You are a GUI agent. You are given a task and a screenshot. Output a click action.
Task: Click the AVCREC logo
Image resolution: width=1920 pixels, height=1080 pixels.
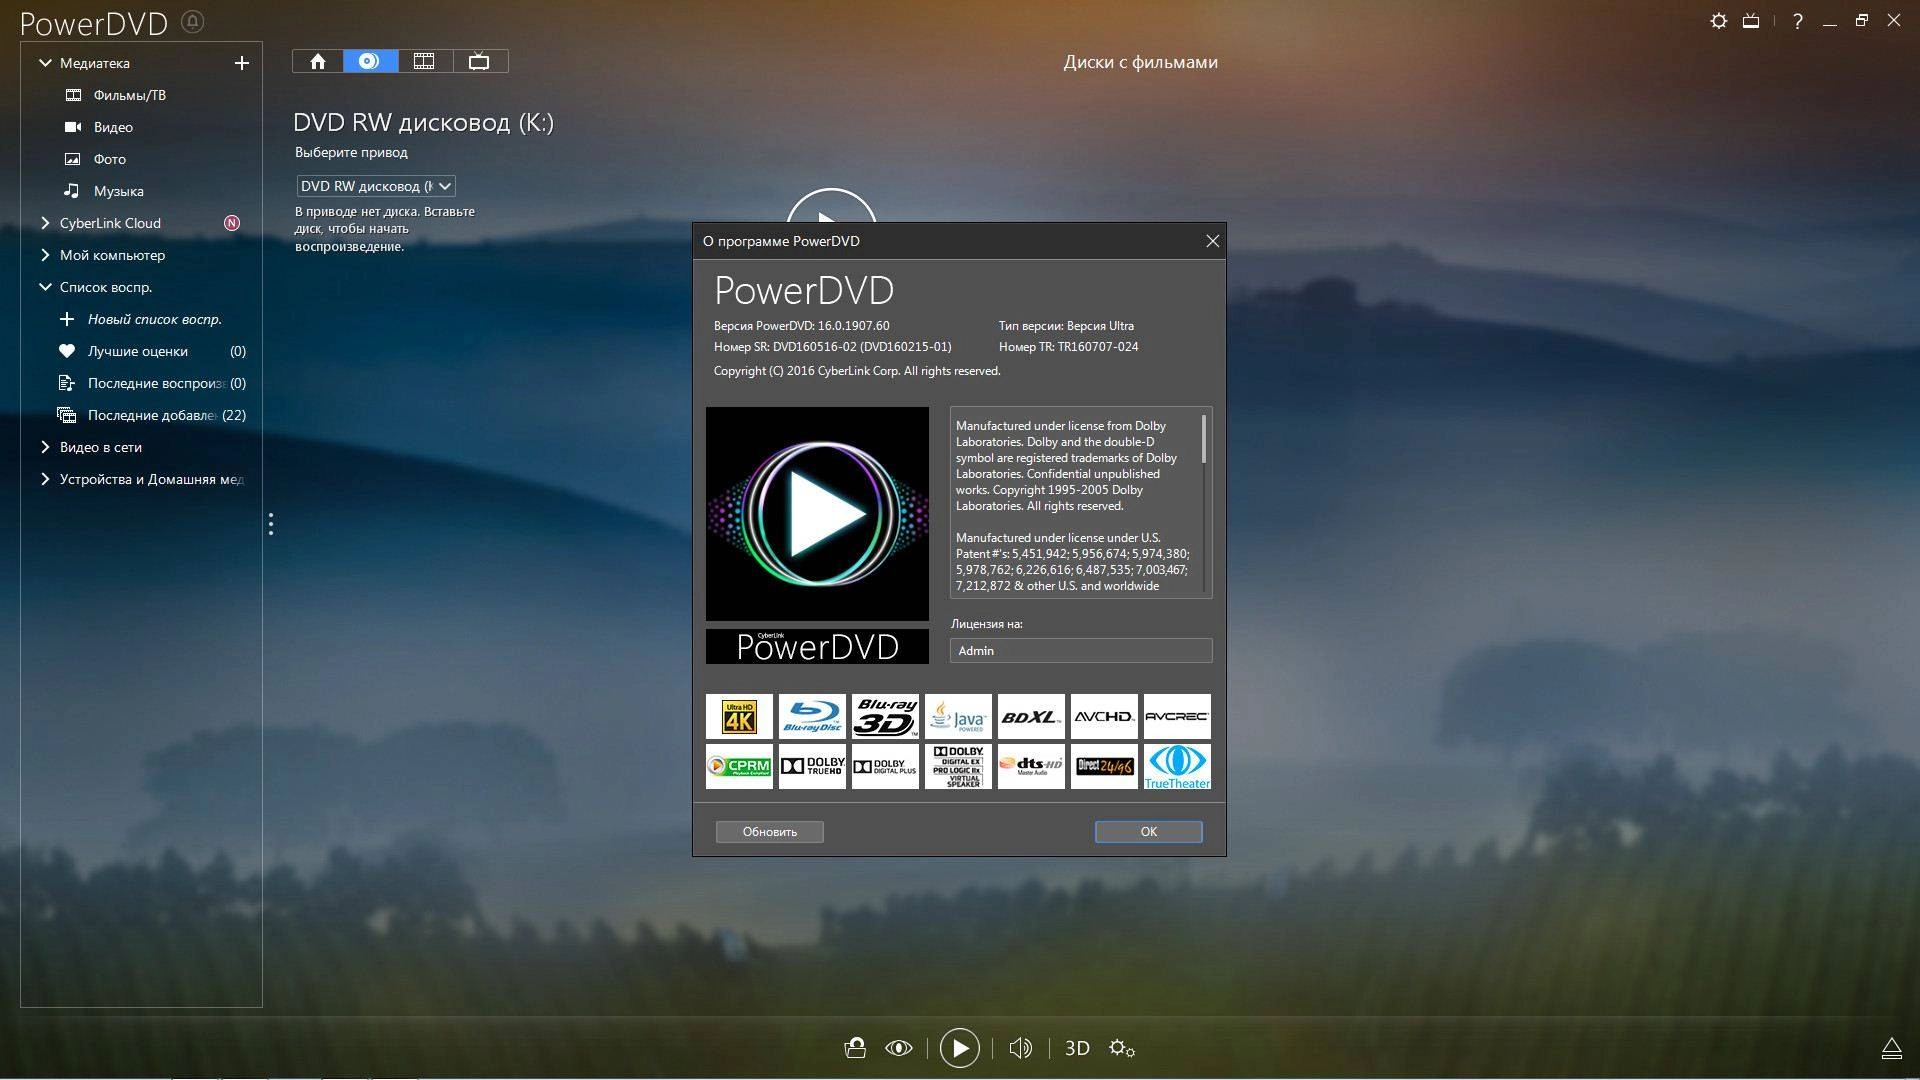pos(1177,717)
